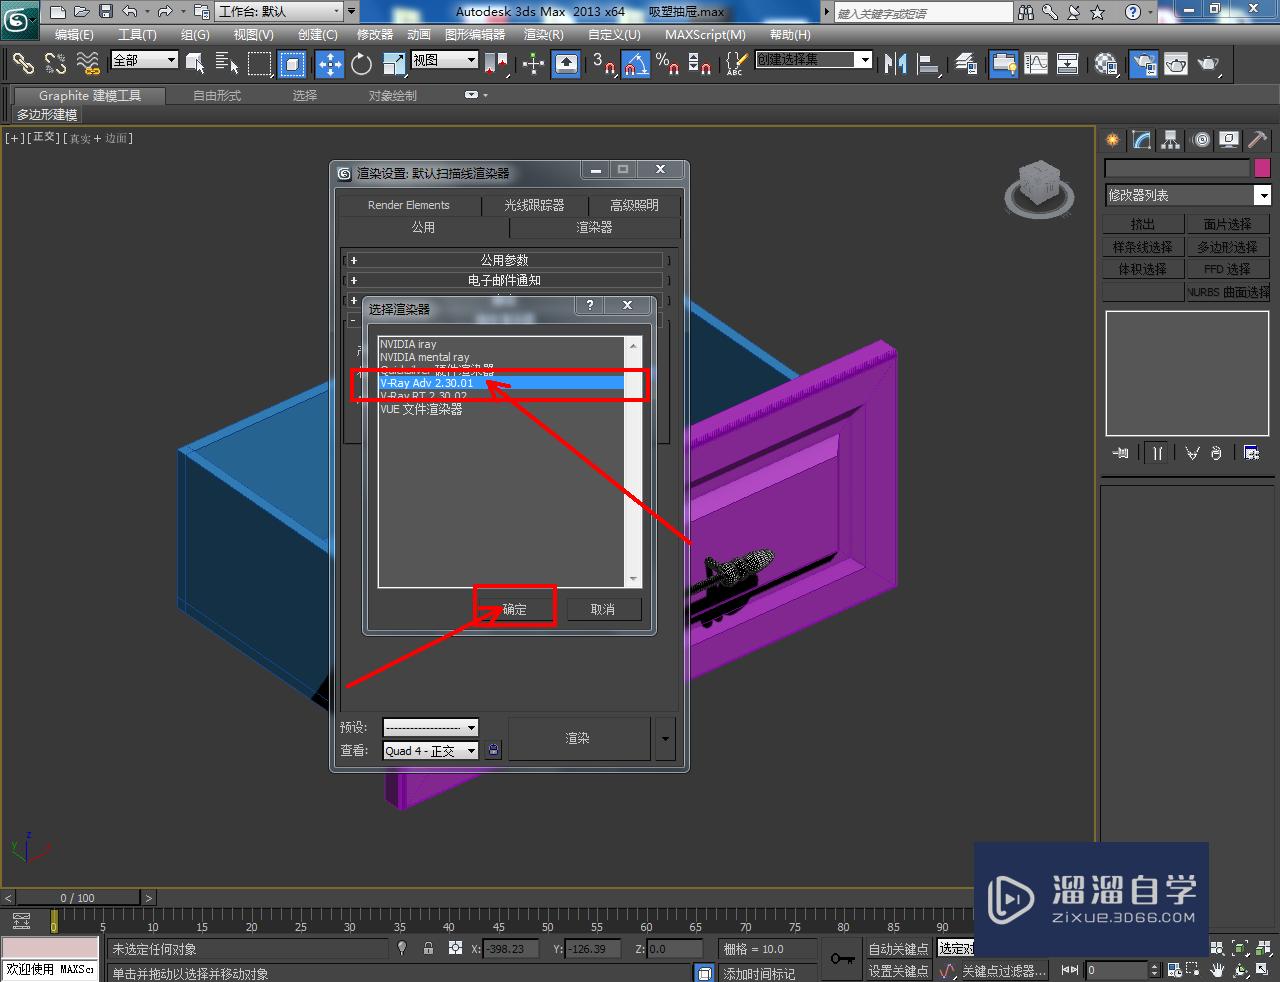Toggle Percent Snap
1280x982 pixels.
click(x=668, y=64)
